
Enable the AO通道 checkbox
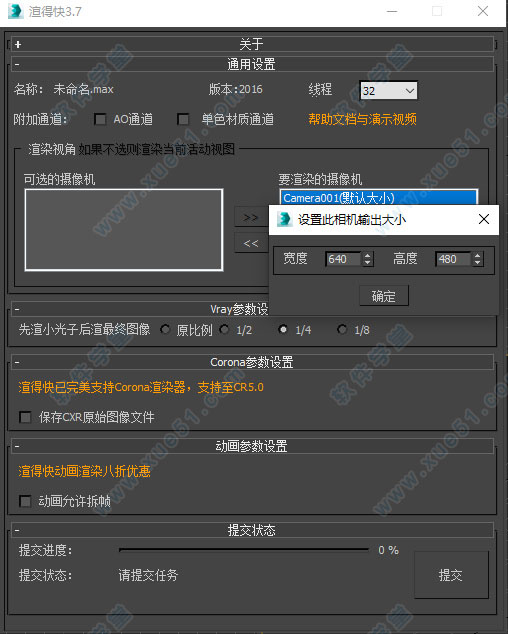coord(100,119)
